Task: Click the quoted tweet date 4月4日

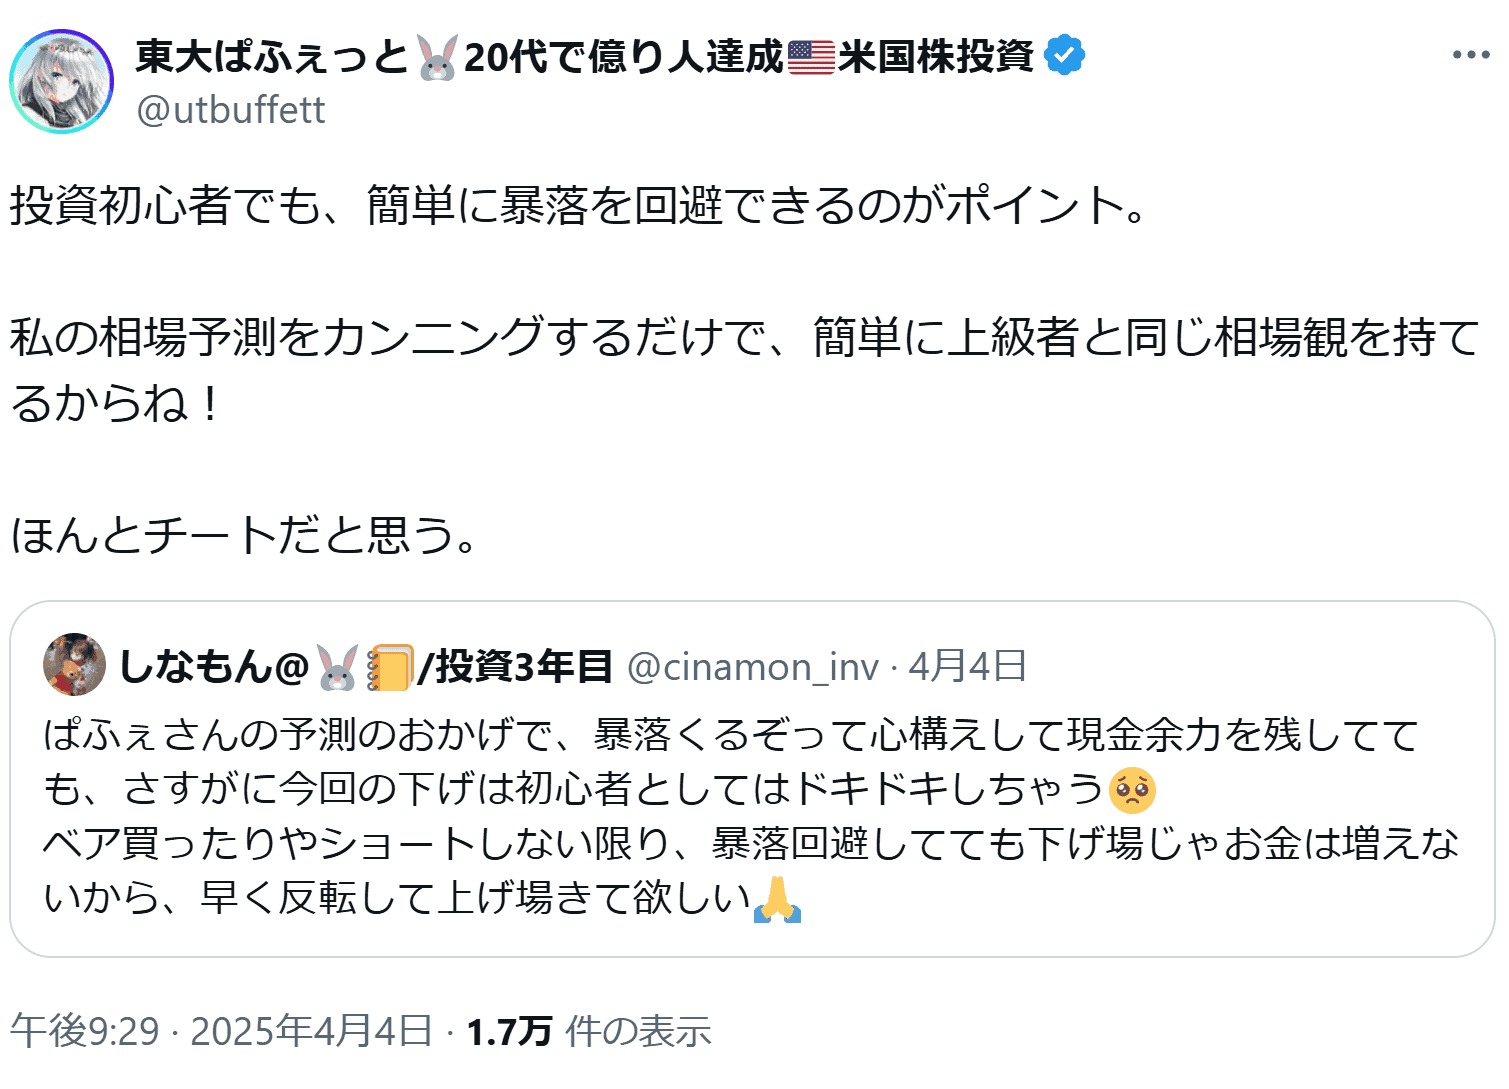Action: click(967, 666)
